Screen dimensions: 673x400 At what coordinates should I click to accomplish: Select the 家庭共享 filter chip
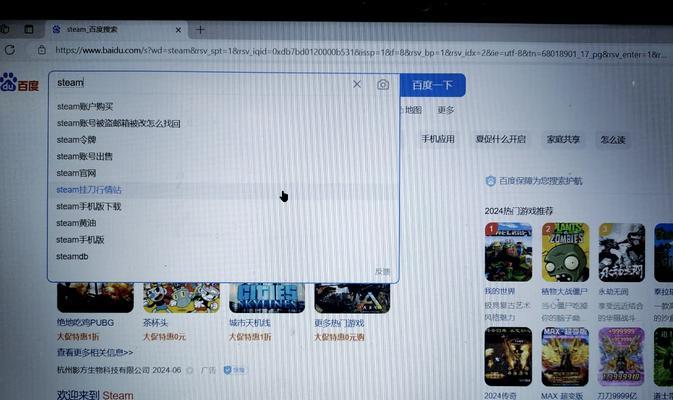(x=563, y=139)
